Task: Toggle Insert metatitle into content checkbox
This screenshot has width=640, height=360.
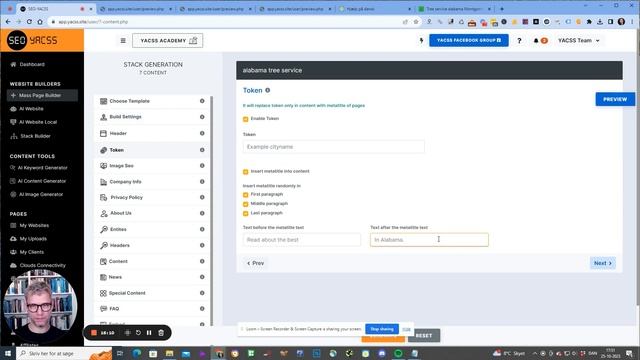Action: tap(246, 172)
